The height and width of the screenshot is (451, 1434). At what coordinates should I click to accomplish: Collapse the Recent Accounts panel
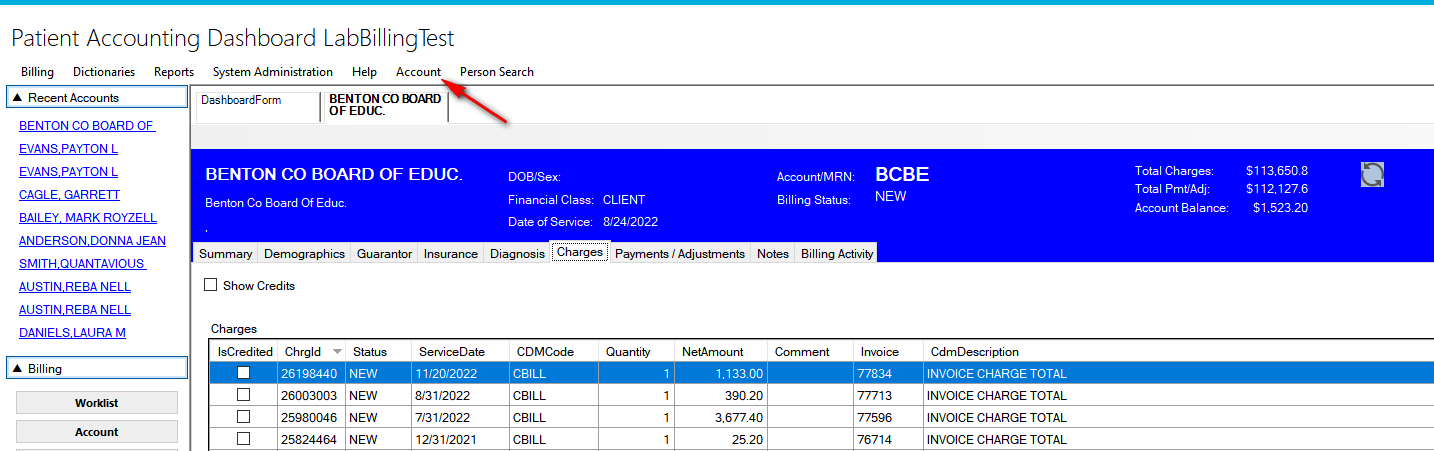[19, 98]
